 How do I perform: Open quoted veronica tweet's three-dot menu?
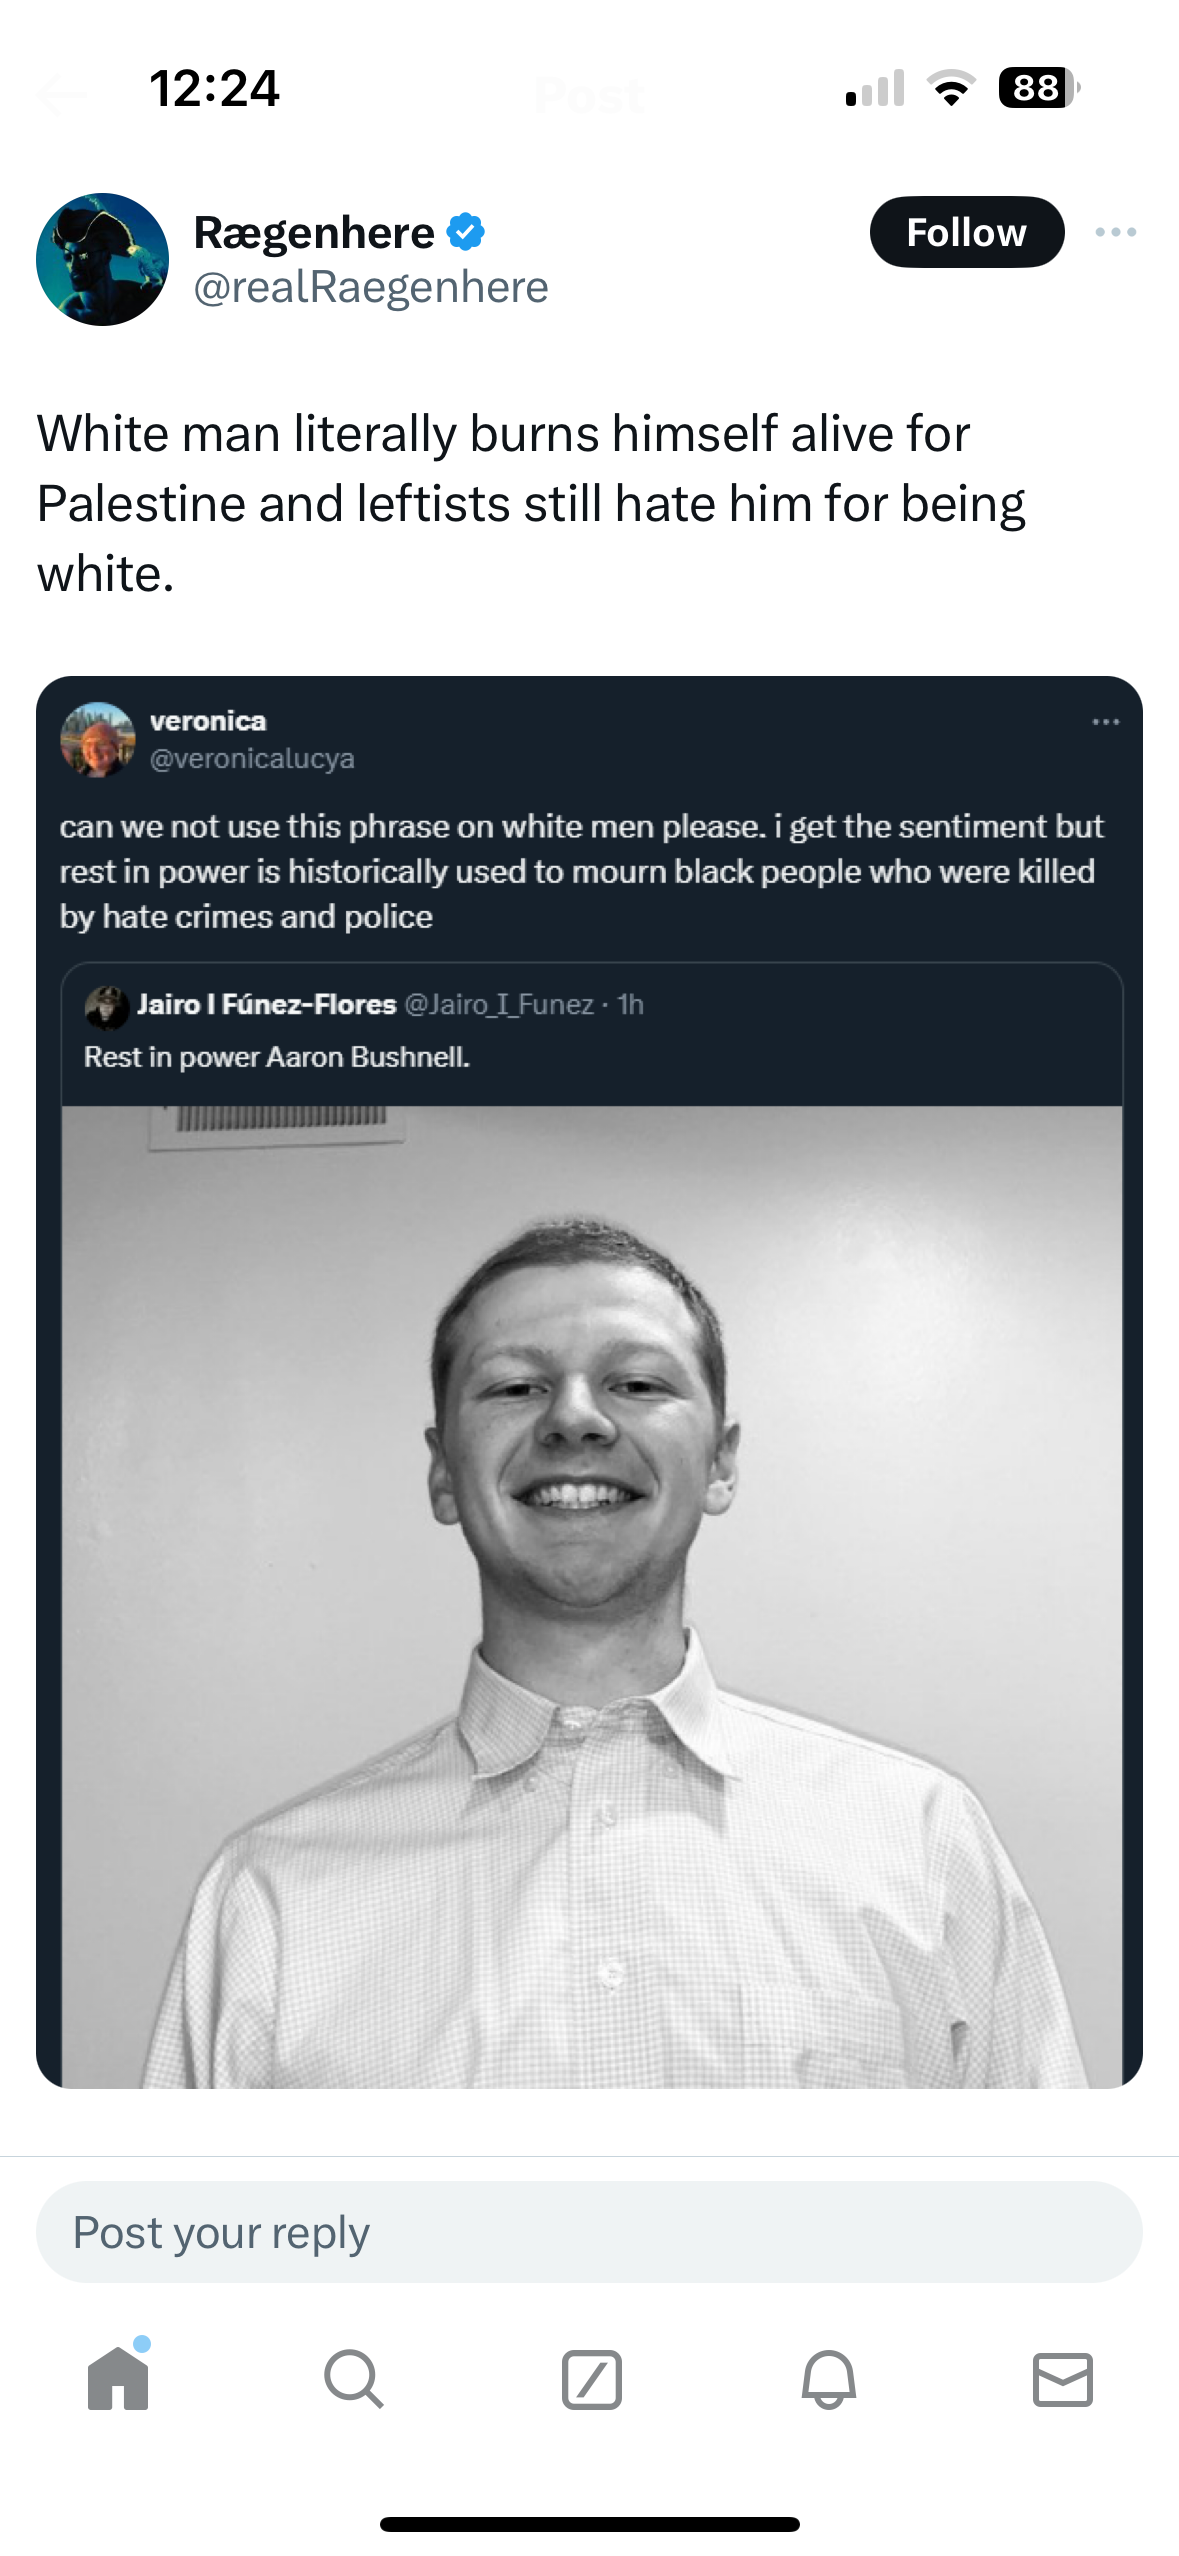tap(1105, 722)
